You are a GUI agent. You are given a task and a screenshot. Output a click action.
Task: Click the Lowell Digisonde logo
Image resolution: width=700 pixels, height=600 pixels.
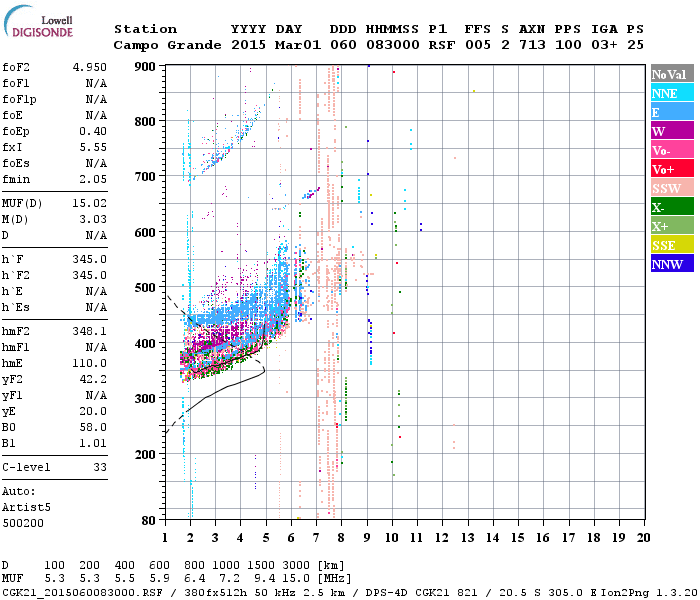pyautogui.click(x=38, y=21)
